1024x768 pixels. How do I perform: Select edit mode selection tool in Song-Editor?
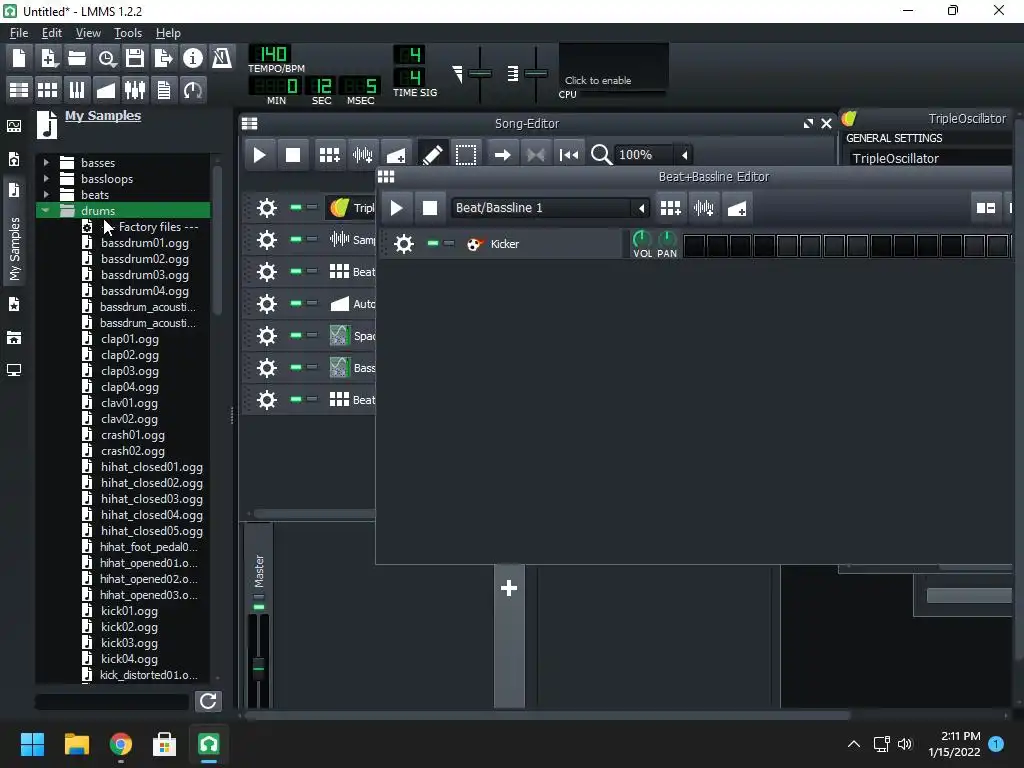pos(466,155)
